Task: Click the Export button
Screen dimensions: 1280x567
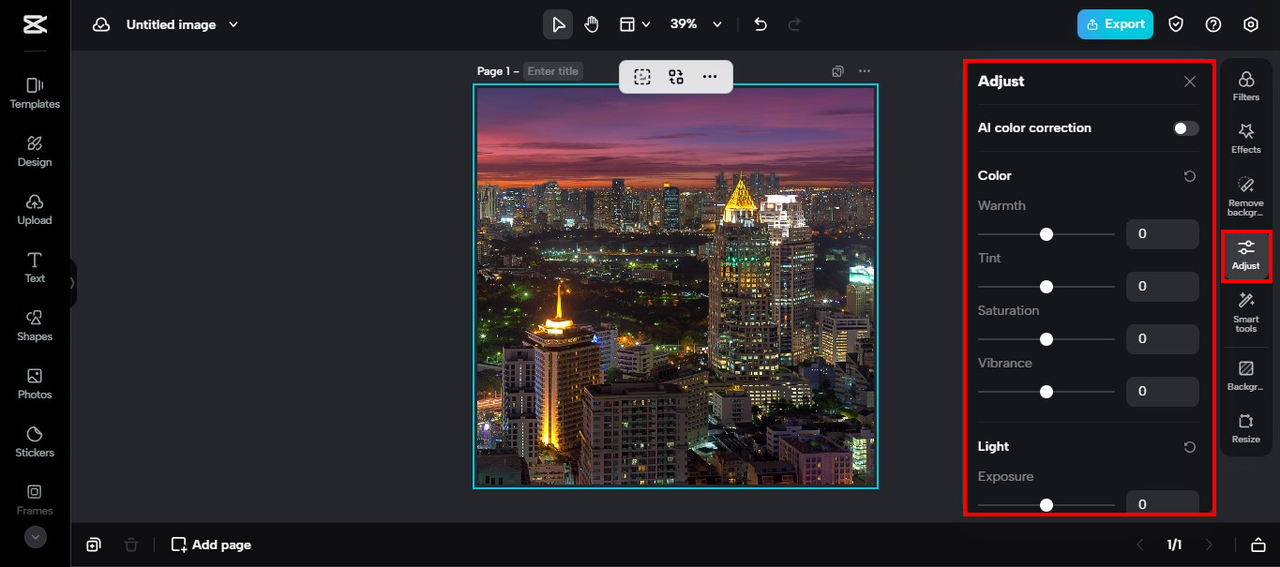Action: 1115,25
